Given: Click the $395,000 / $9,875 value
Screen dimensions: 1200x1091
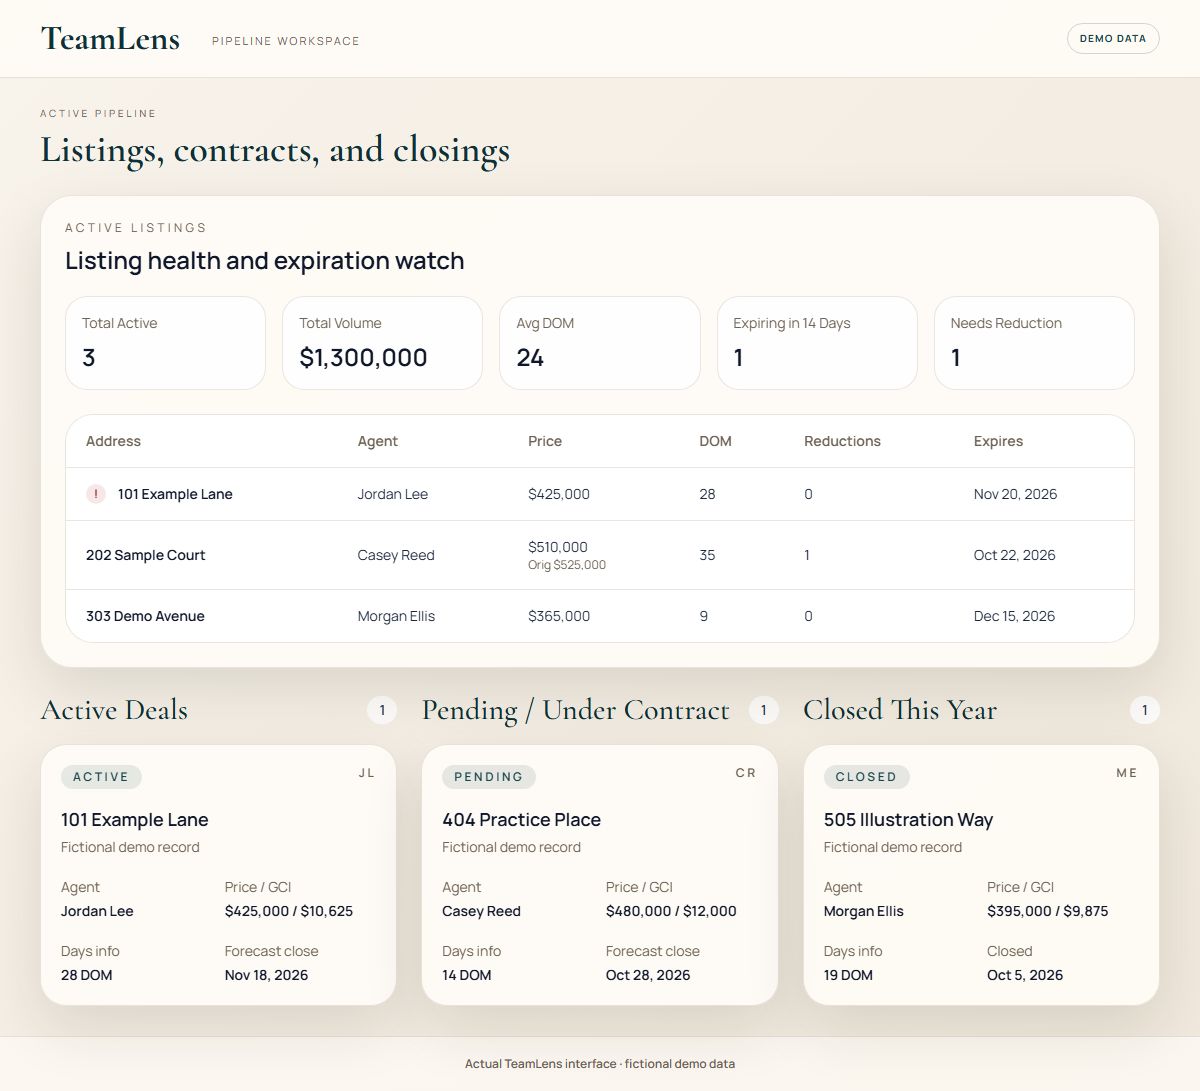Looking at the screenshot, I should [x=1048, y=911].
